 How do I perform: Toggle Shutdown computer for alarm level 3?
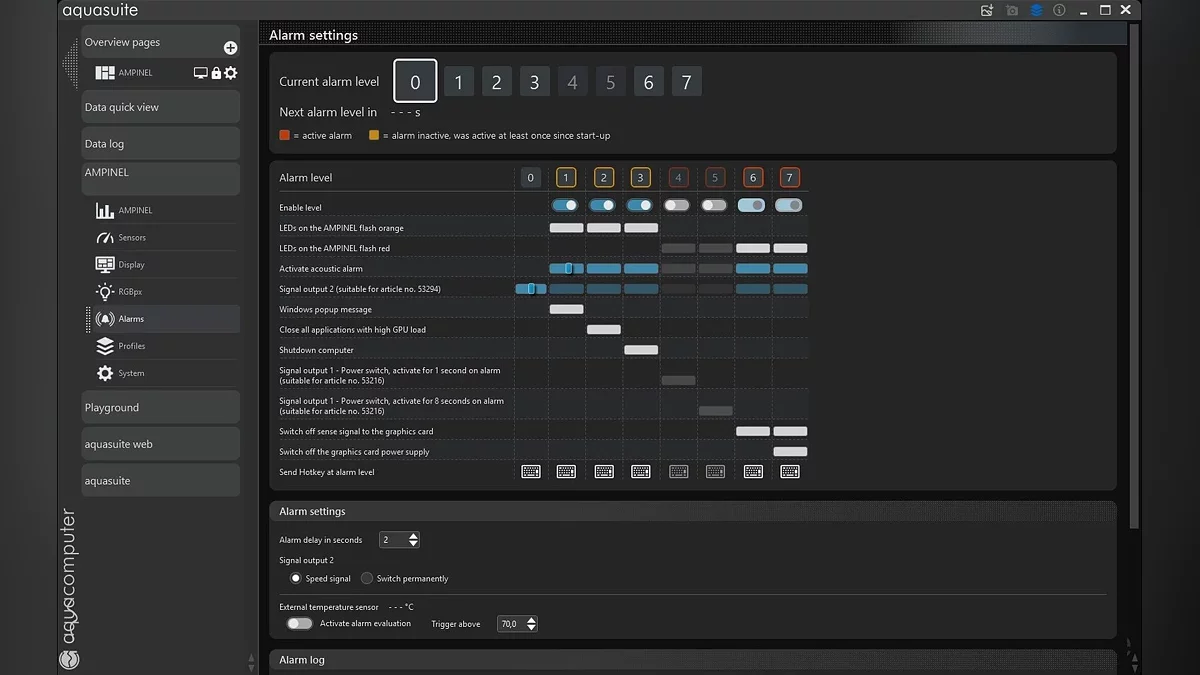pos(641,350)
